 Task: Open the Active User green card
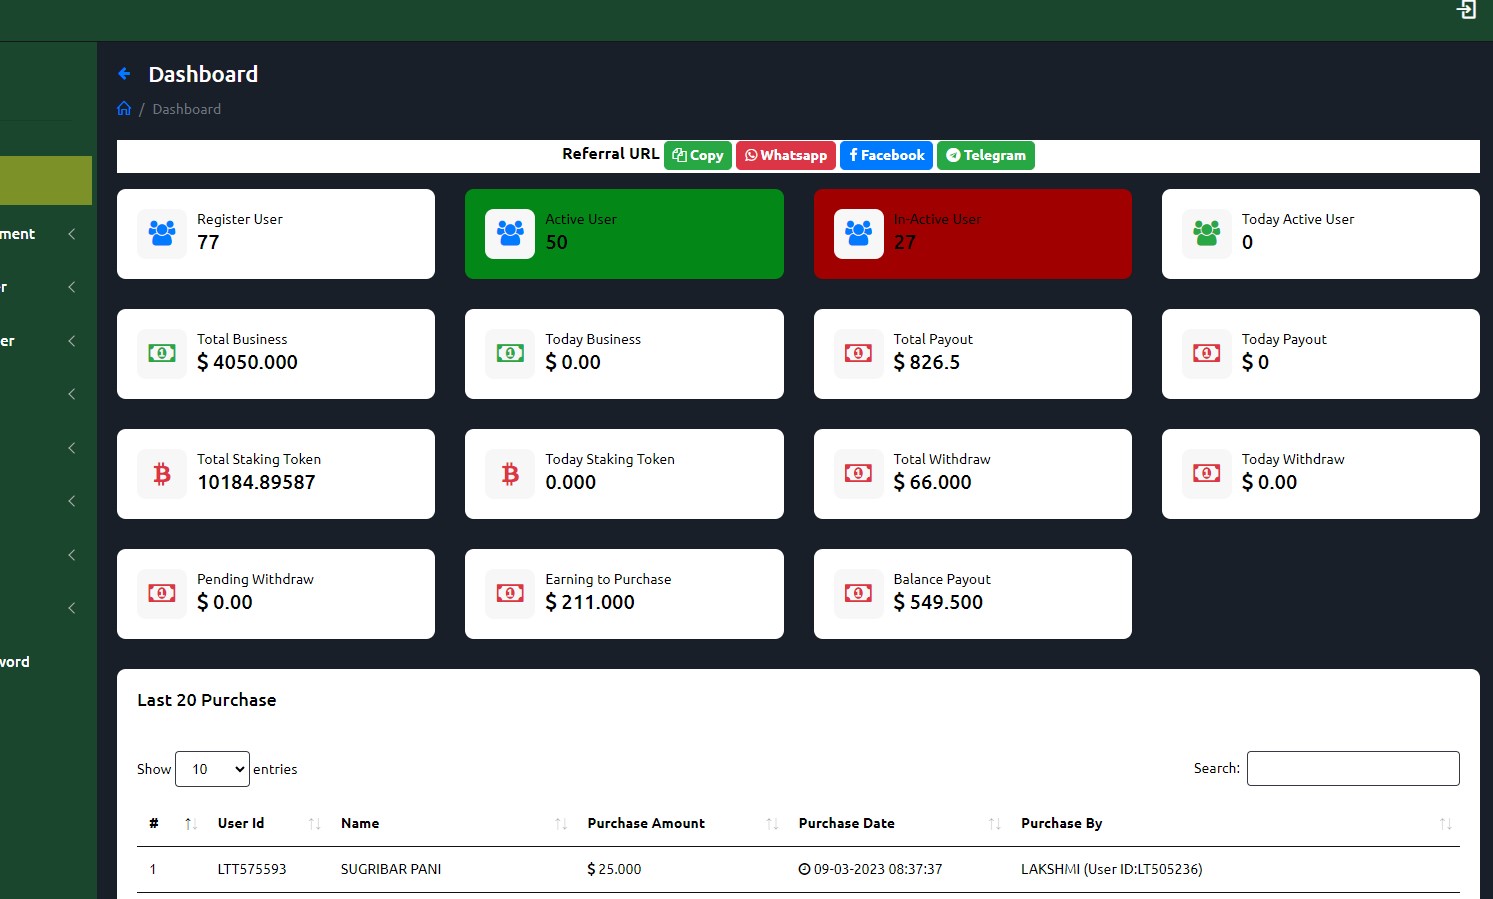(624, 234)
